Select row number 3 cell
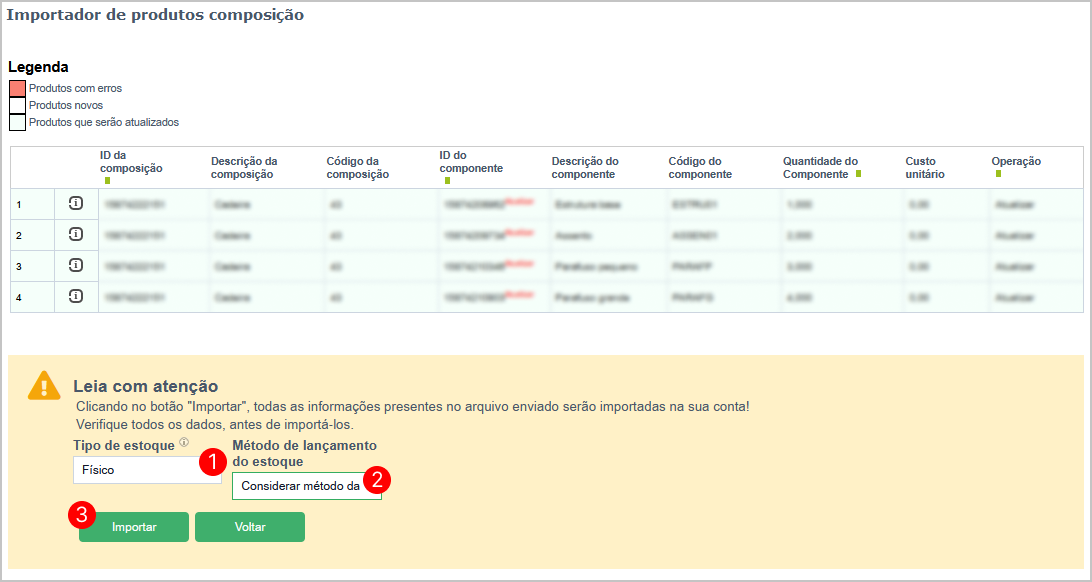Viewport: 1092px width, 582px height. [33, 266]
